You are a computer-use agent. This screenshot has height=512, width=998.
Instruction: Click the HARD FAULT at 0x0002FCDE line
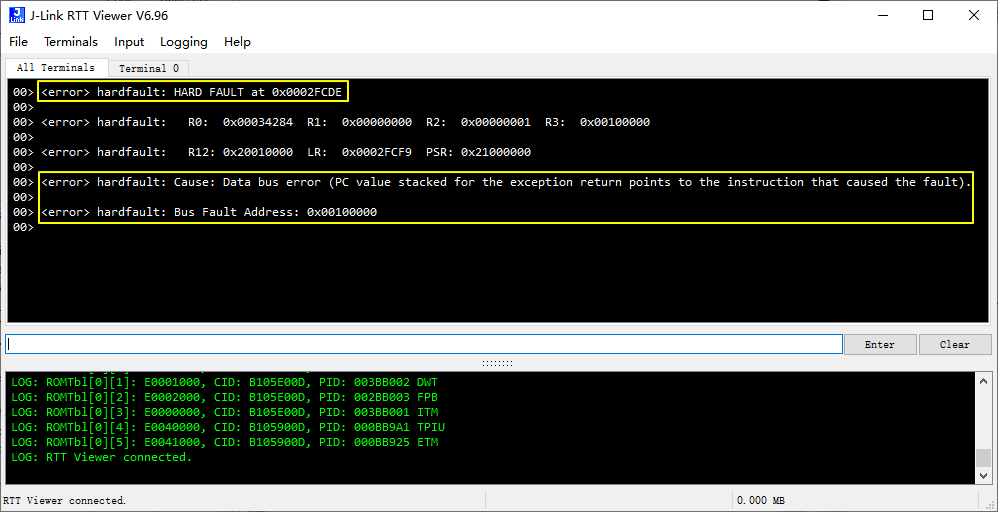point(191,92)
